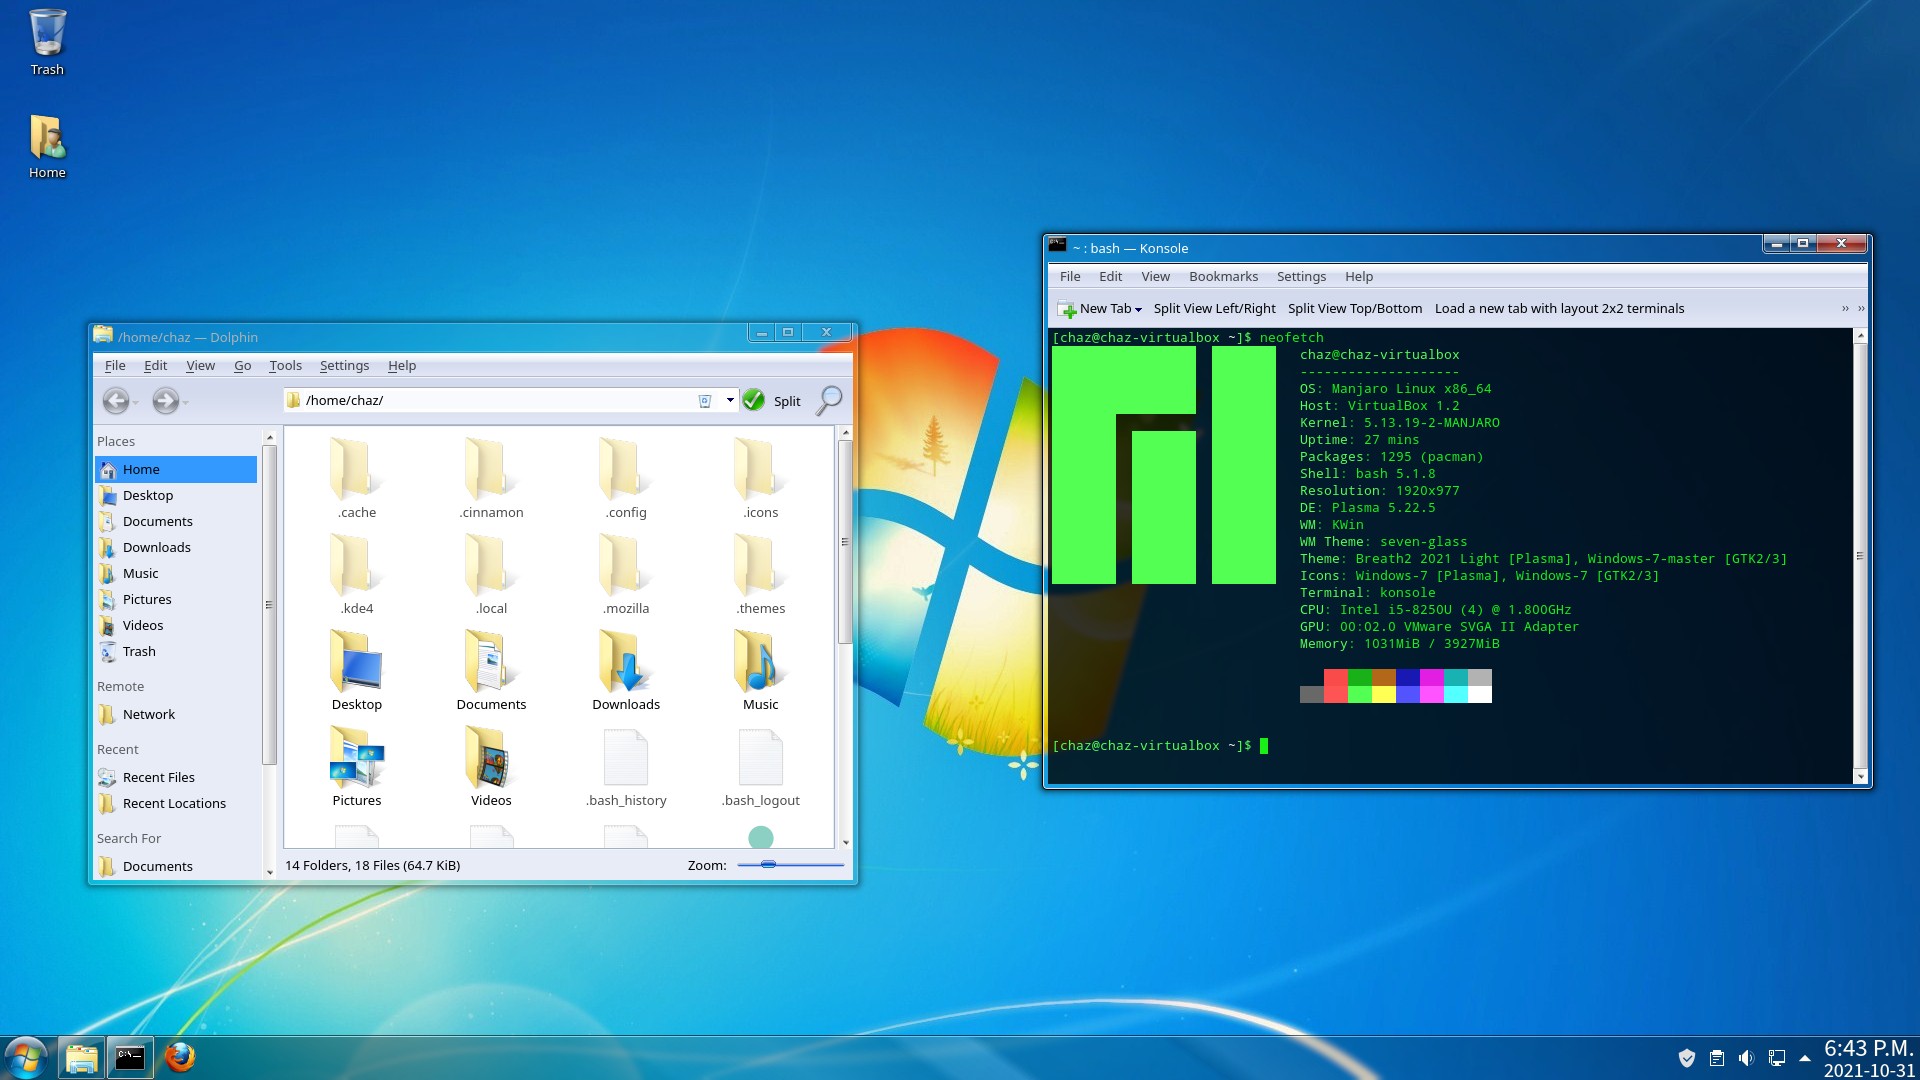1920x1080 pixels.
Task: Open the New Tab dropdown in Konsole
Action: [x=1138, y=309]
